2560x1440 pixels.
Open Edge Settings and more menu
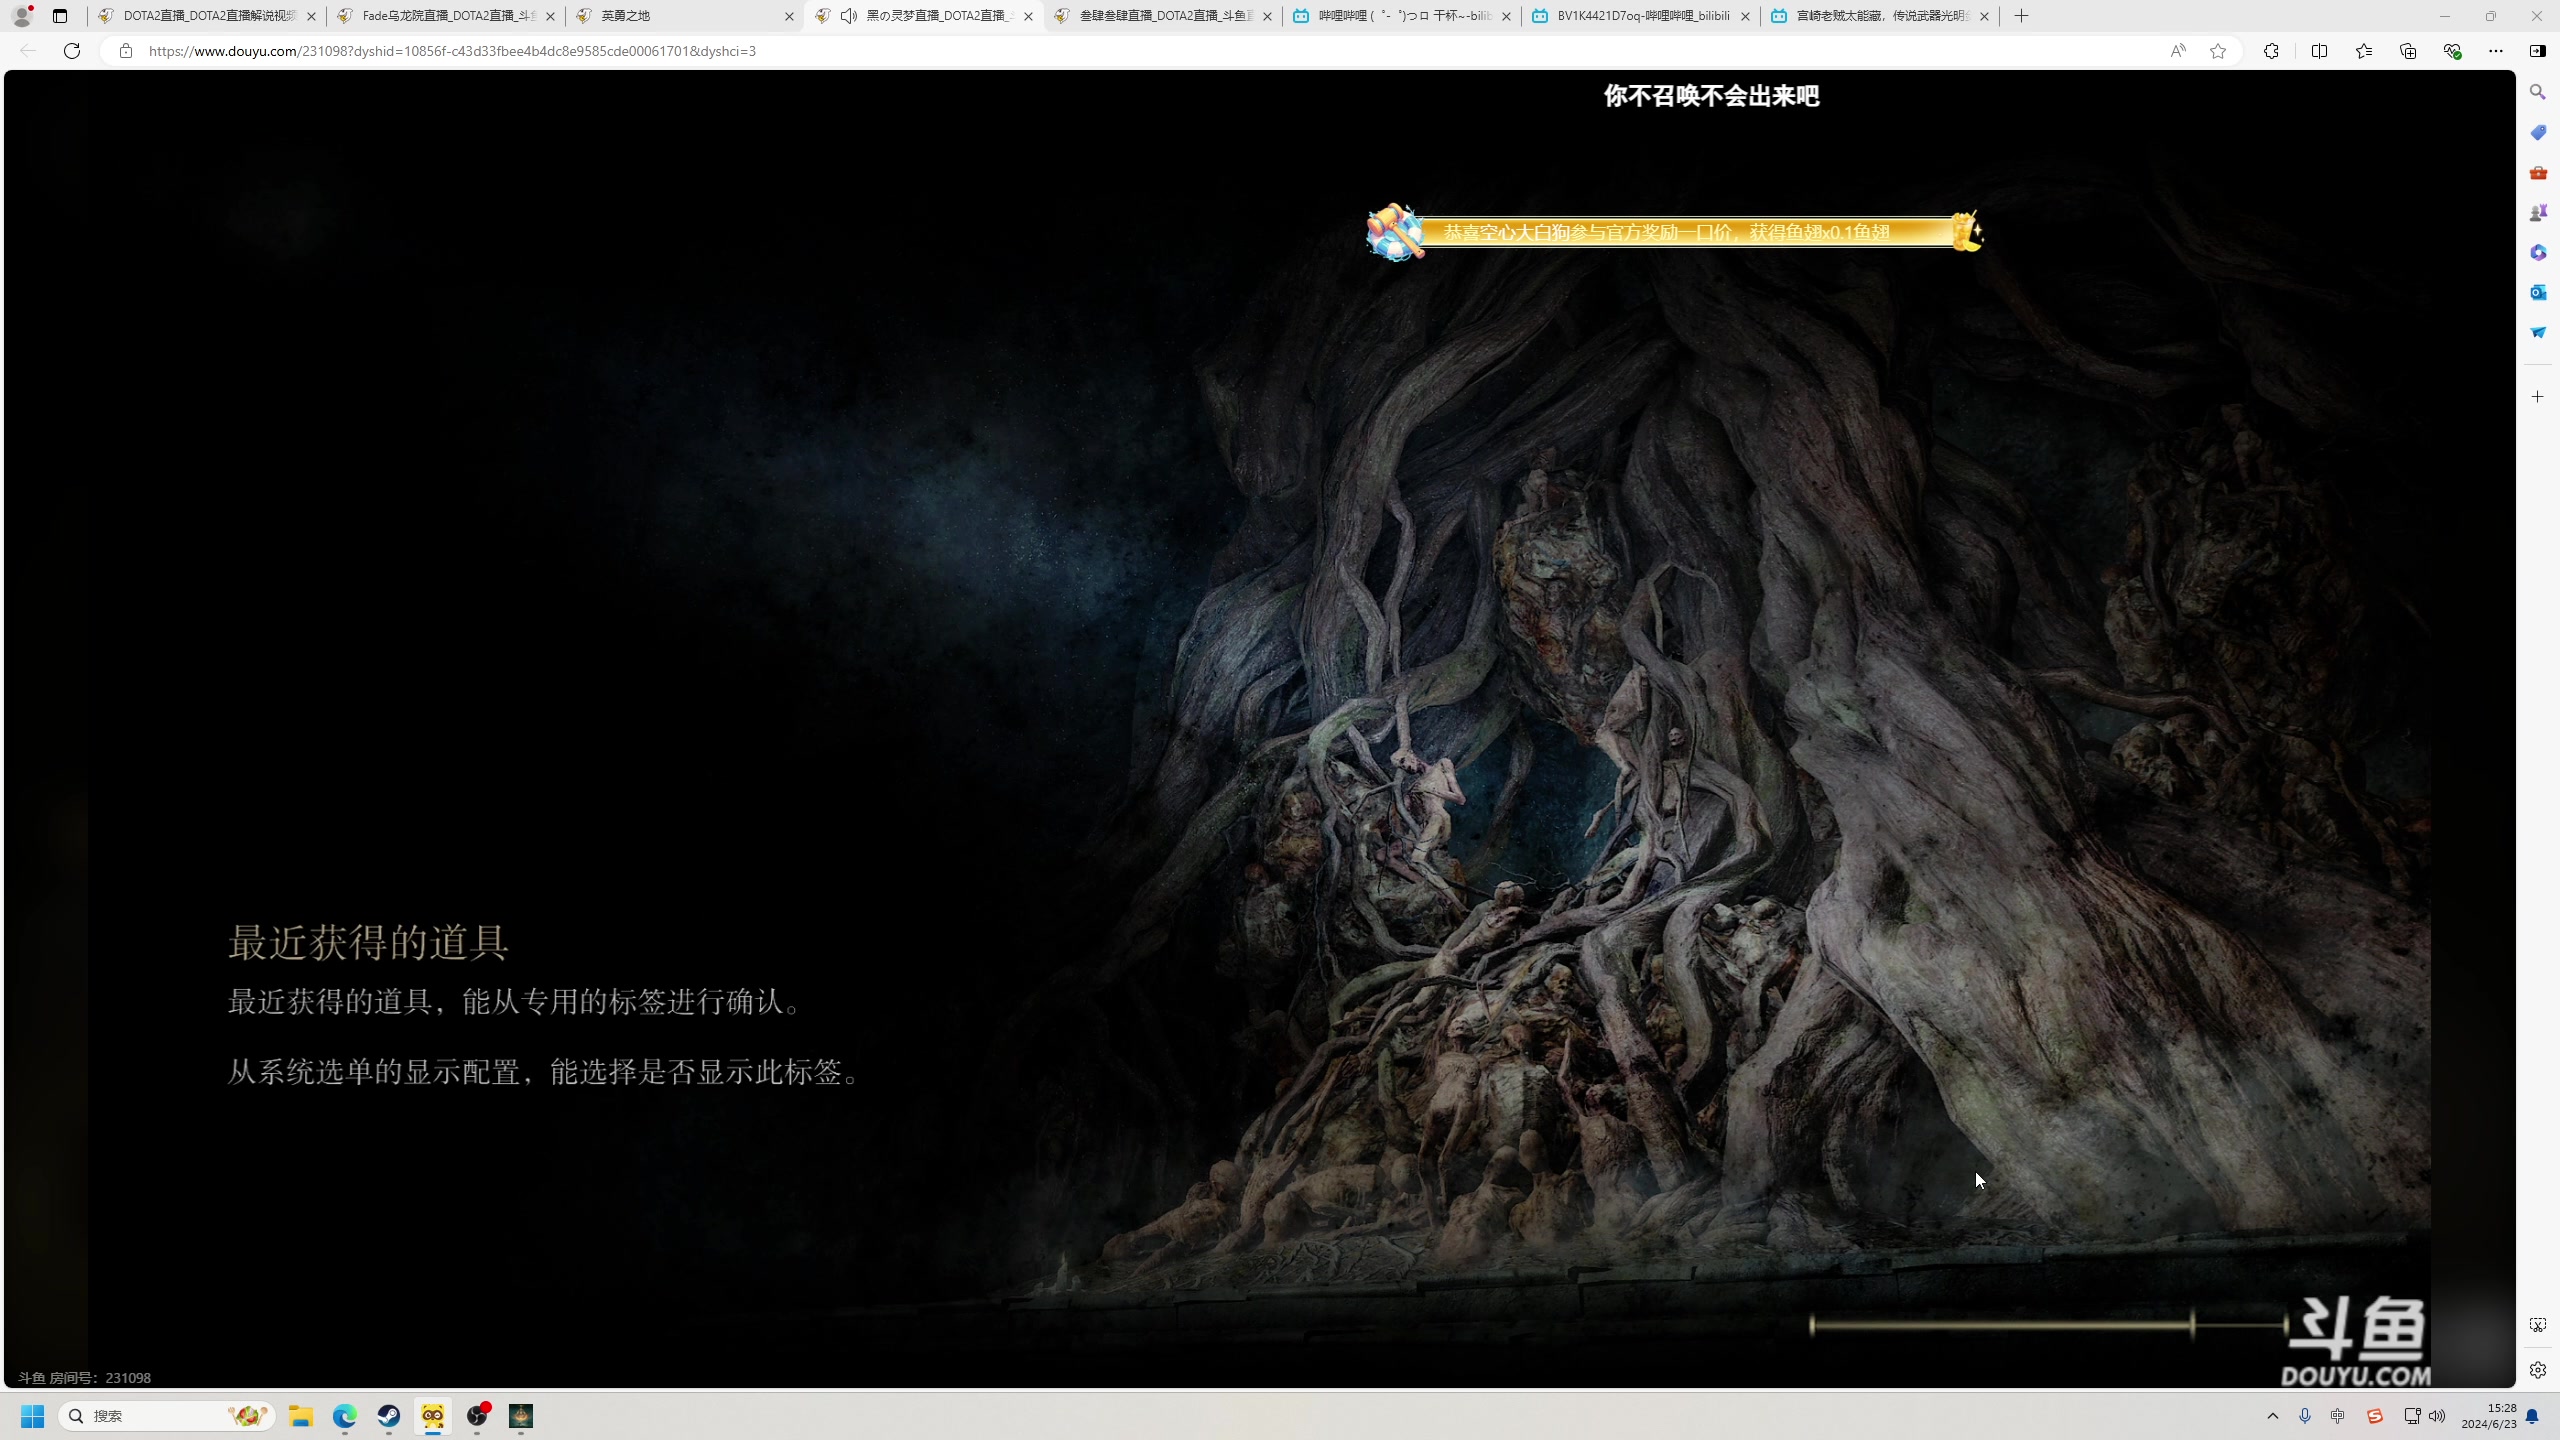pos(2496,51)
